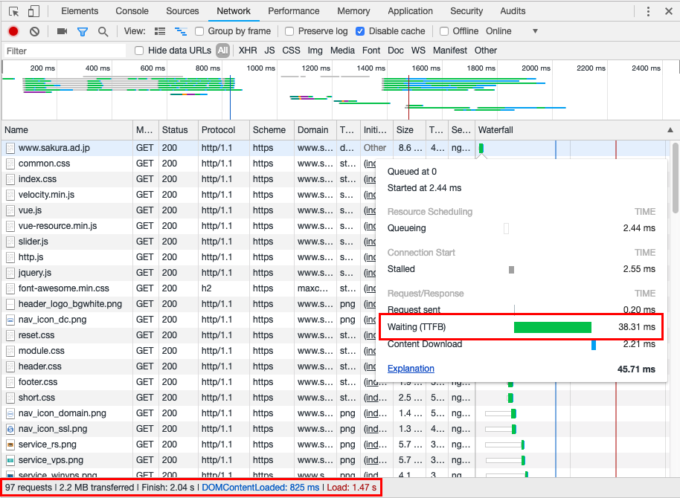The image size is (680, 498).
Task: Switch to the Performance tab
Action: [x=294, y=11]
